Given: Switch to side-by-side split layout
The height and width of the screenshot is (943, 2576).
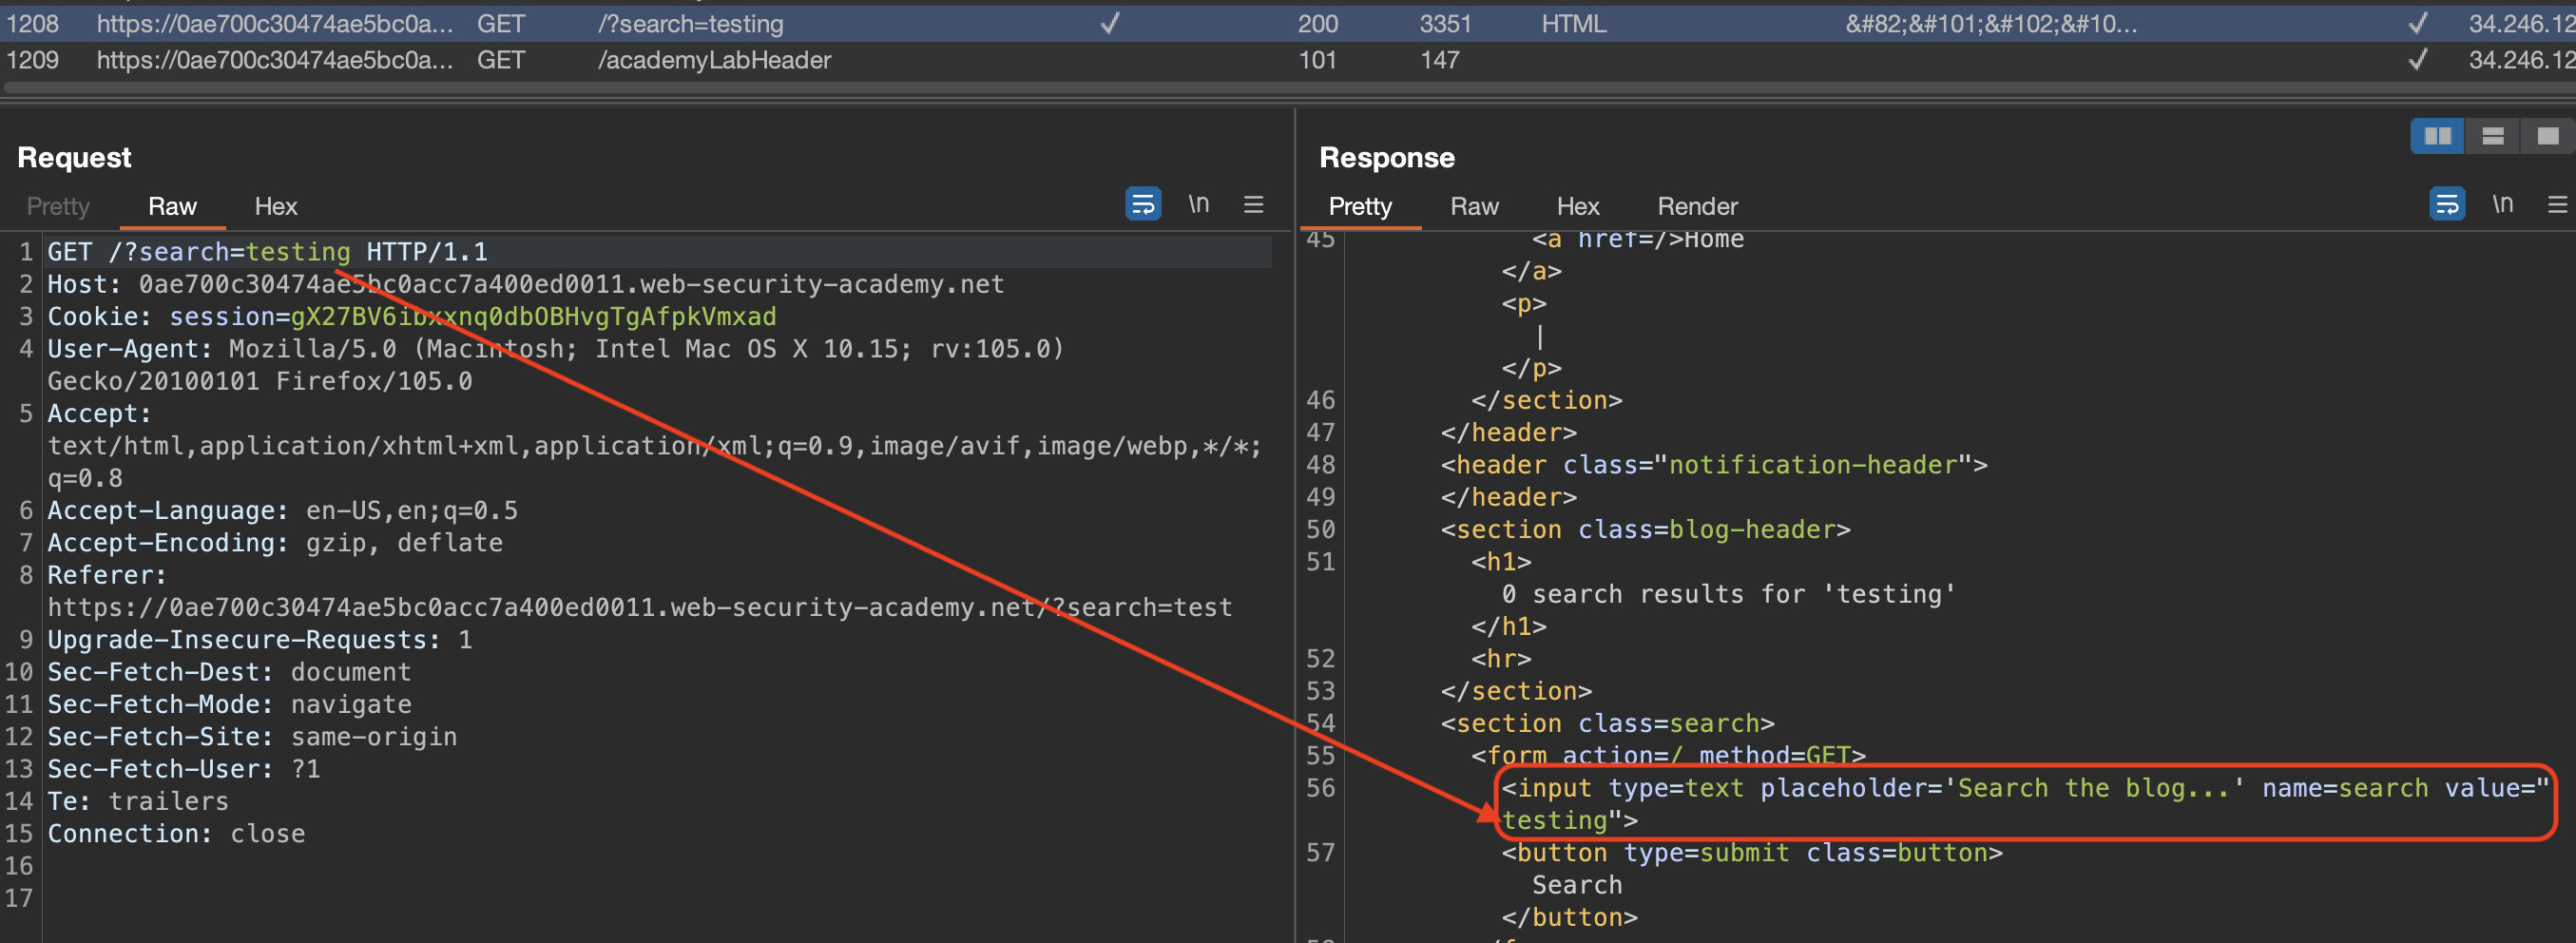Looking at the screenshot, I should coord(2437,136).
